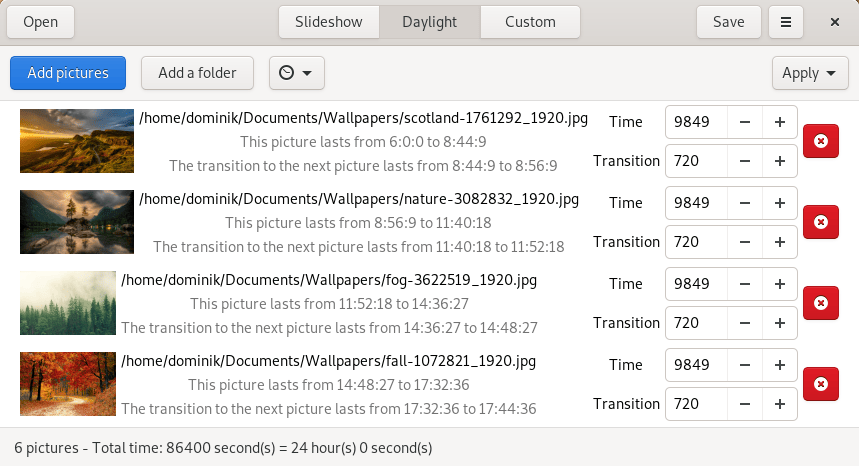Increase Transition for the nature picture
859x466 pixels.
coord(779,242)
